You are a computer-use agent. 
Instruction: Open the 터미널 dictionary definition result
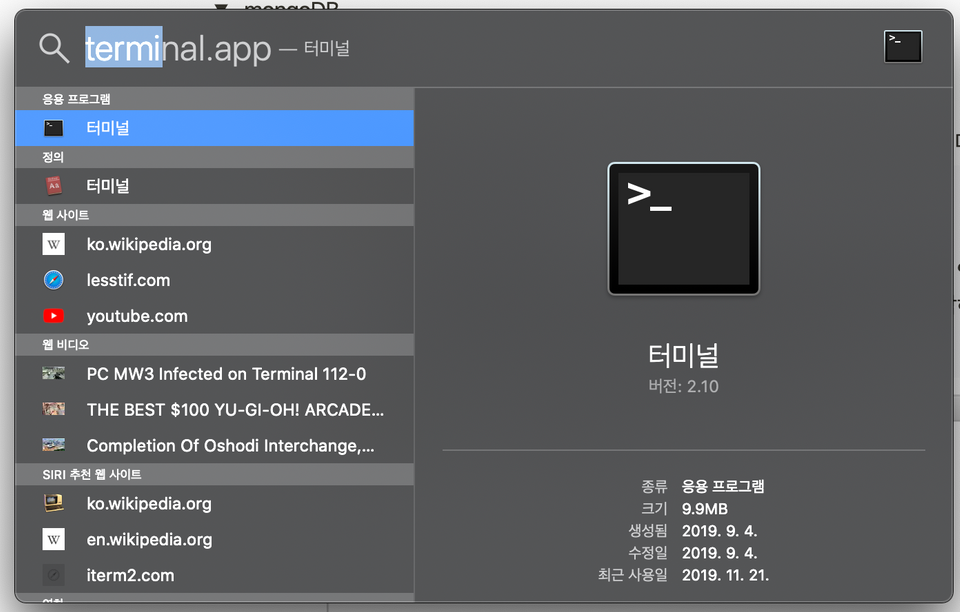(x=214, y=185)
